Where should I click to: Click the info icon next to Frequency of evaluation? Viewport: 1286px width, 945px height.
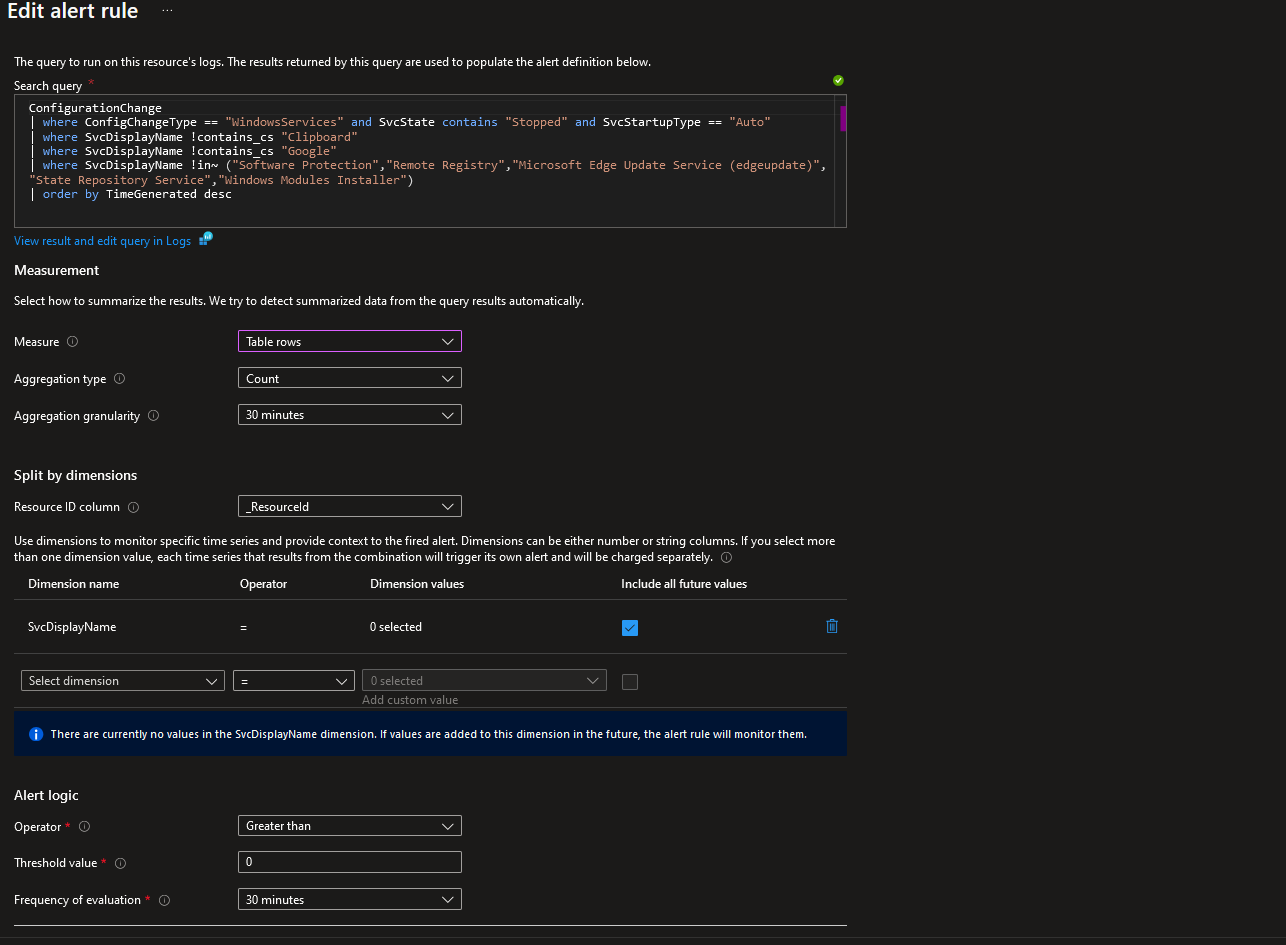point(164,900)
